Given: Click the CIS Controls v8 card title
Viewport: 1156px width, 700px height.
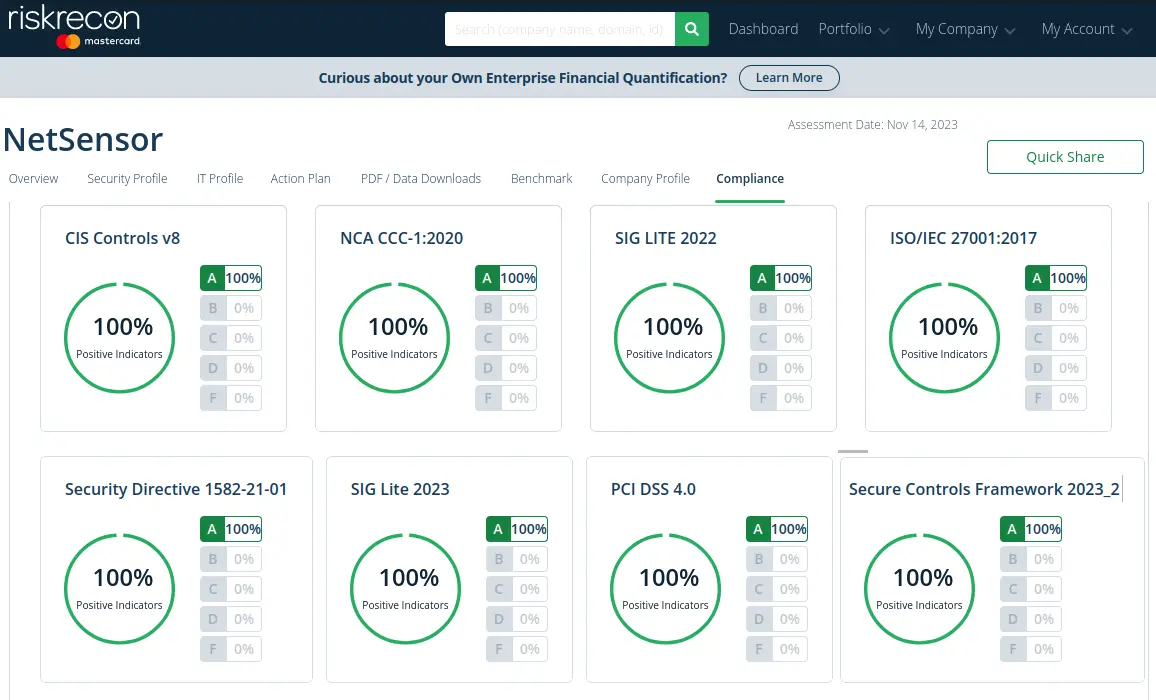Looking at the screenshot, I should [x=122, y=238].
